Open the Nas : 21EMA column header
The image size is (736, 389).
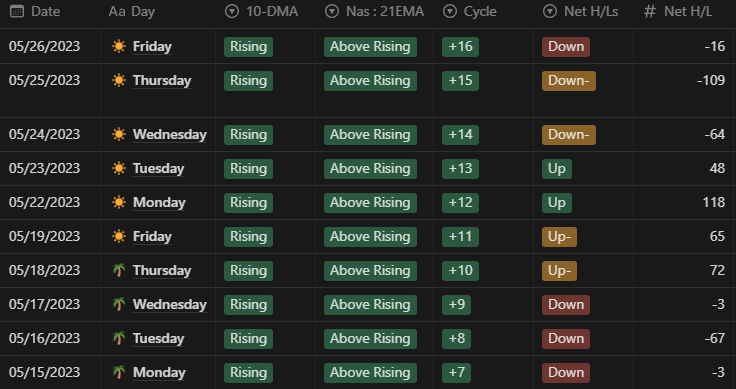point(375,13)
